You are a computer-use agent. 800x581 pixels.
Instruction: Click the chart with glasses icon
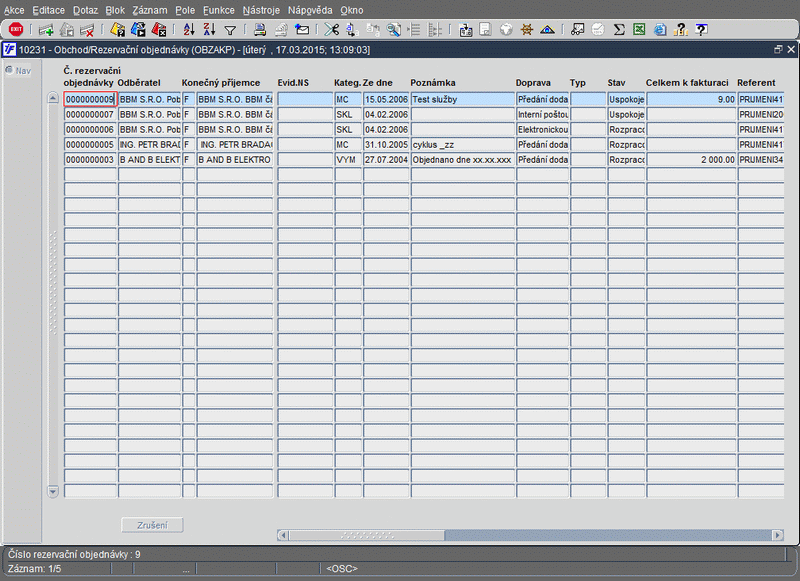tap(578, 30)
